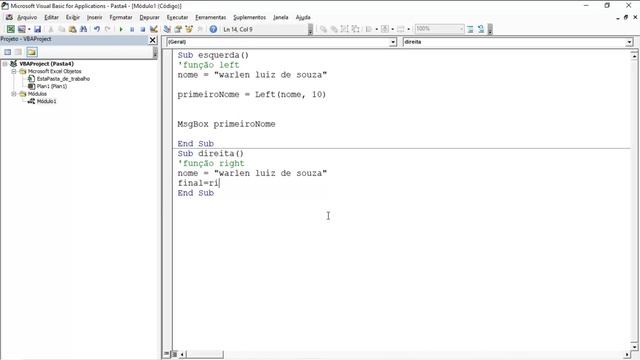Open the Arquivo menu

pyautogui.click(x=27, y=17)
